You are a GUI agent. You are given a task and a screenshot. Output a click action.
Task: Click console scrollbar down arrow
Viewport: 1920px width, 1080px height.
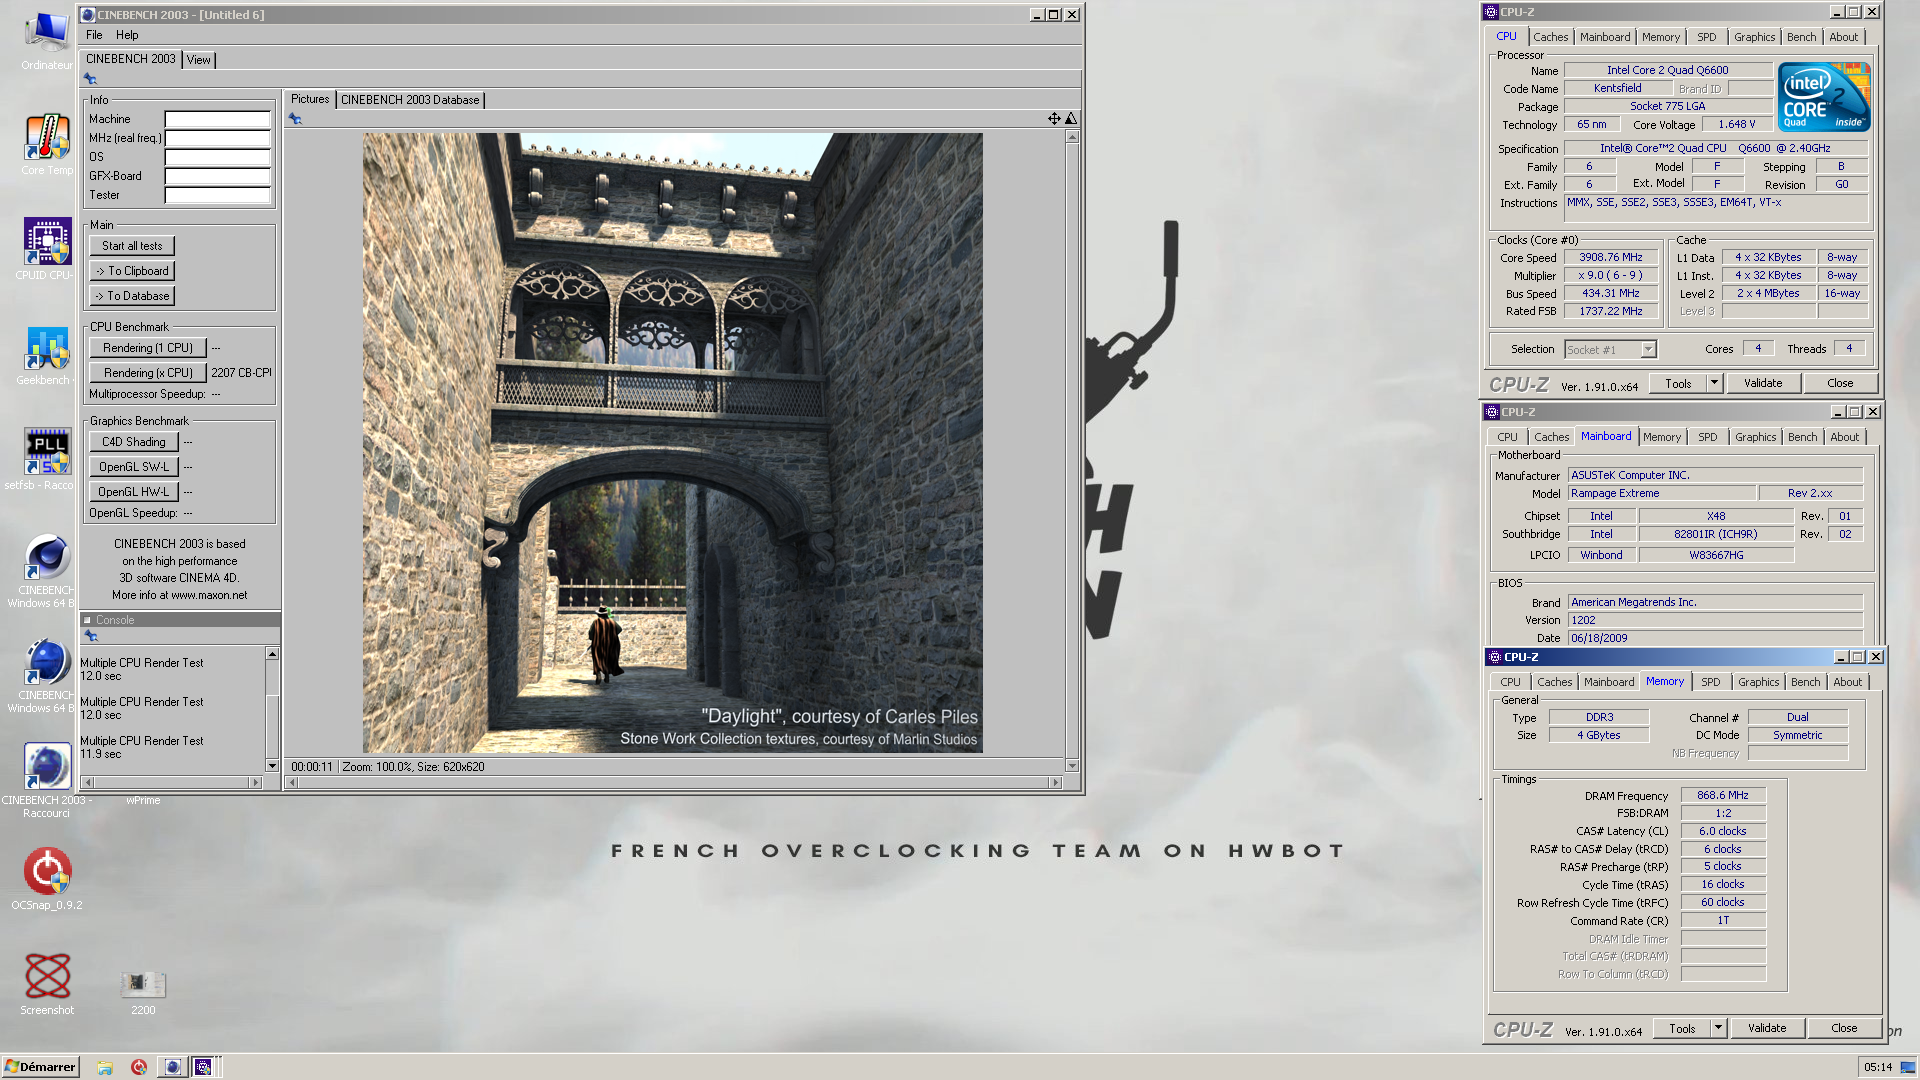tap(272, 766)
